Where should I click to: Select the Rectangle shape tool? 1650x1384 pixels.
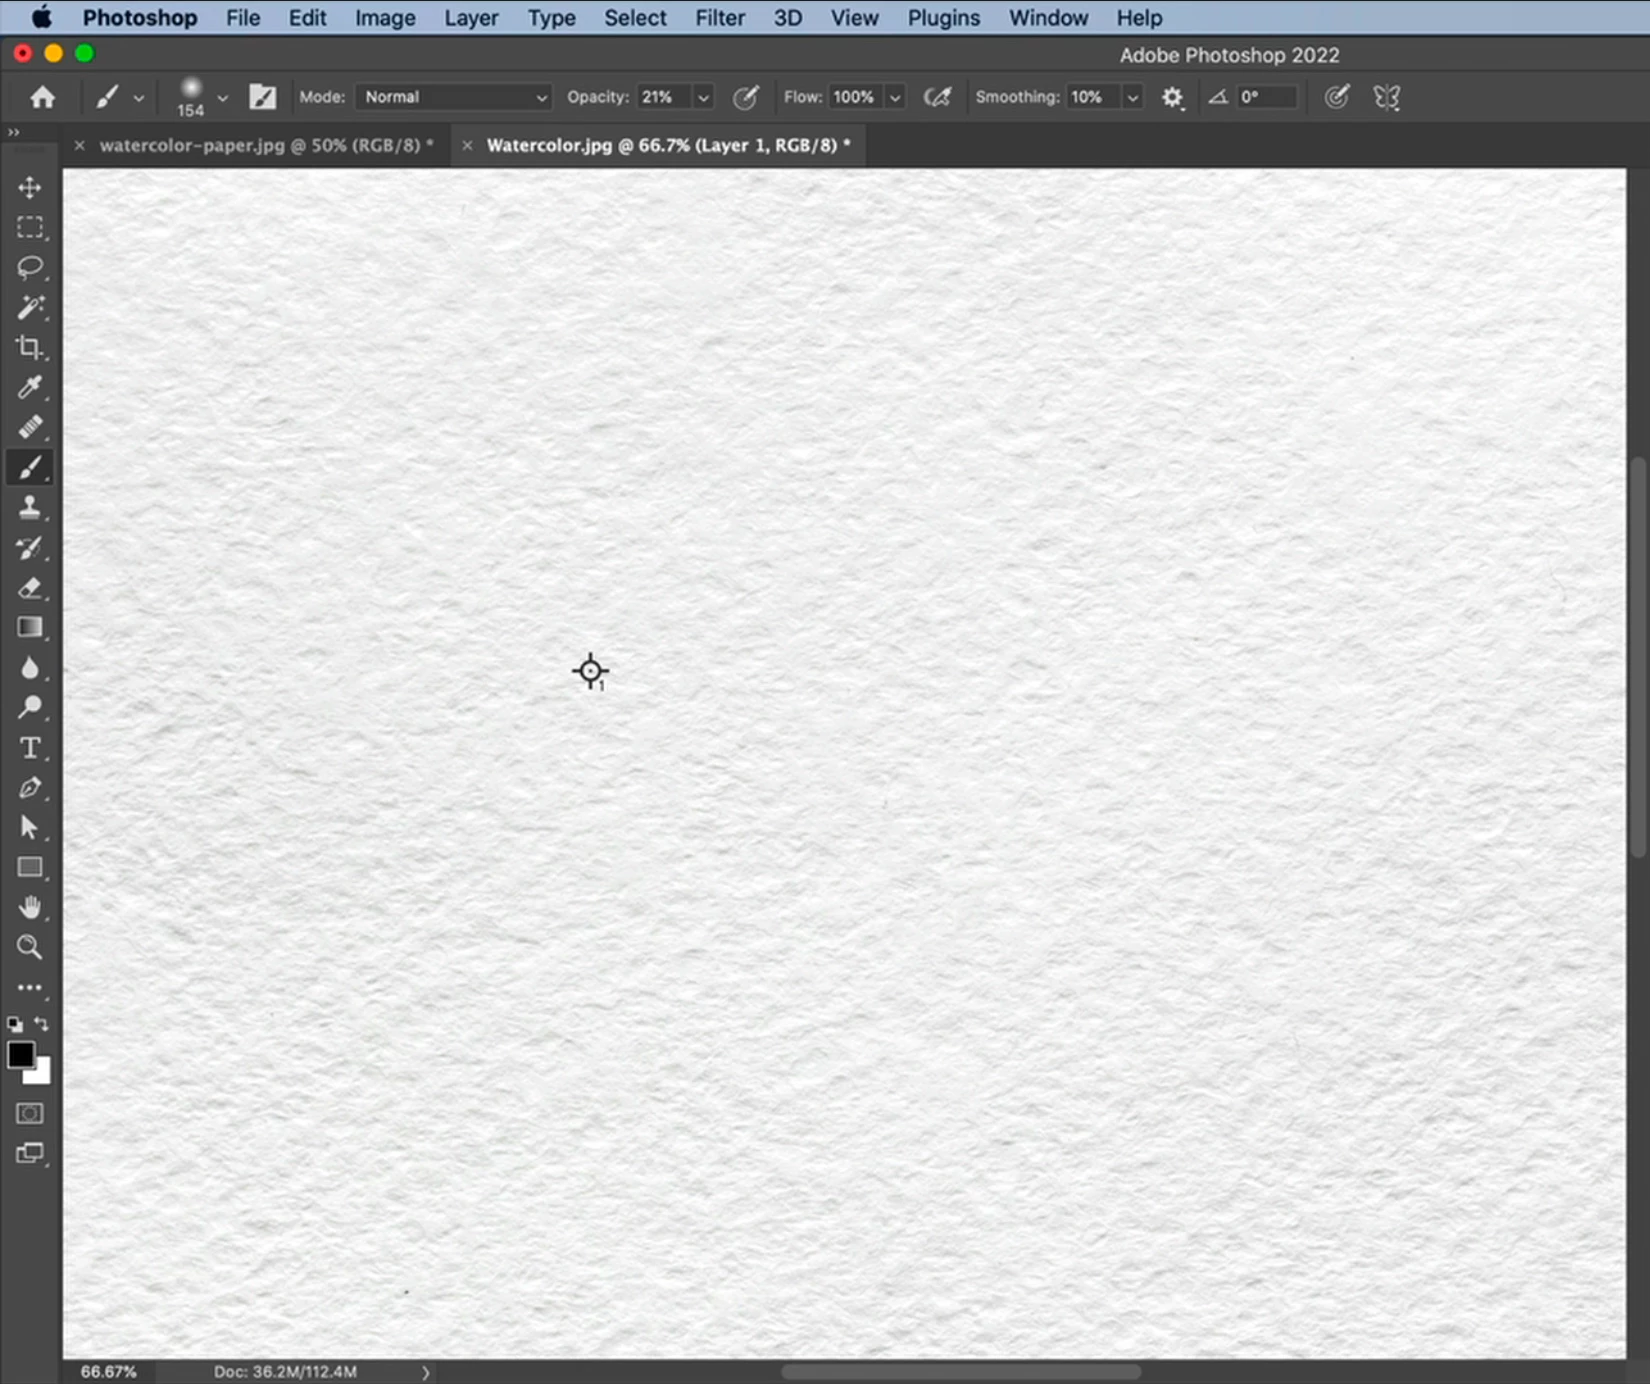pos(30,867)
